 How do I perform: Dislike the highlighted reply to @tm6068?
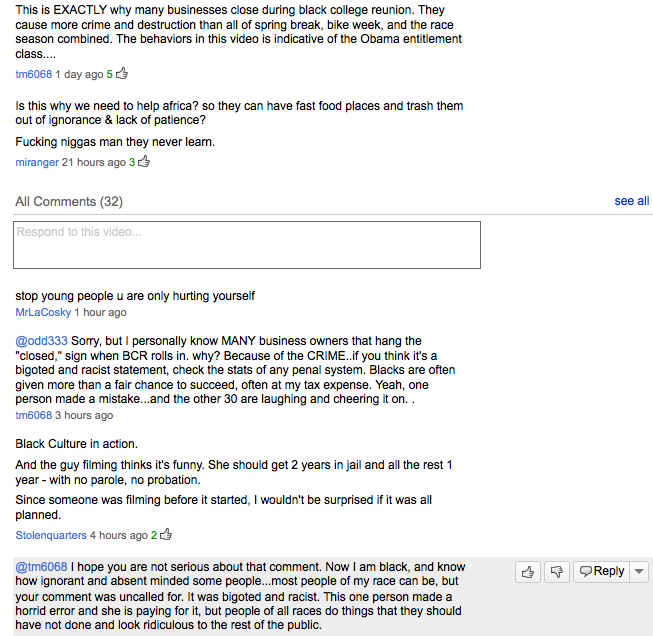(557, 571)
